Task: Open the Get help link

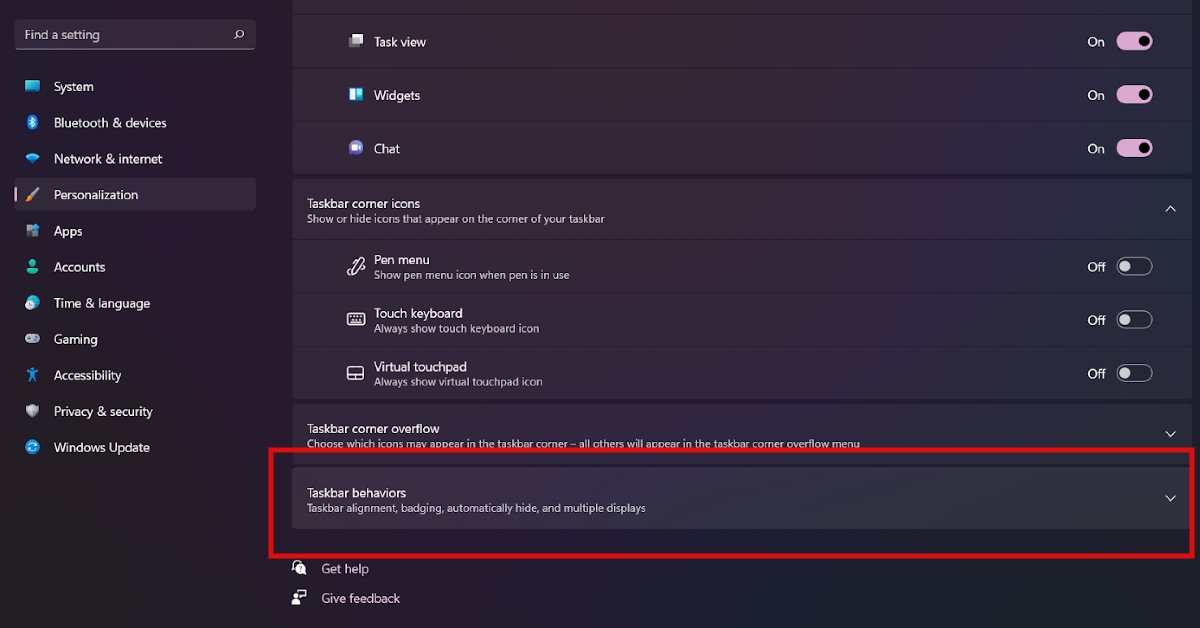Action: point(343,567)
